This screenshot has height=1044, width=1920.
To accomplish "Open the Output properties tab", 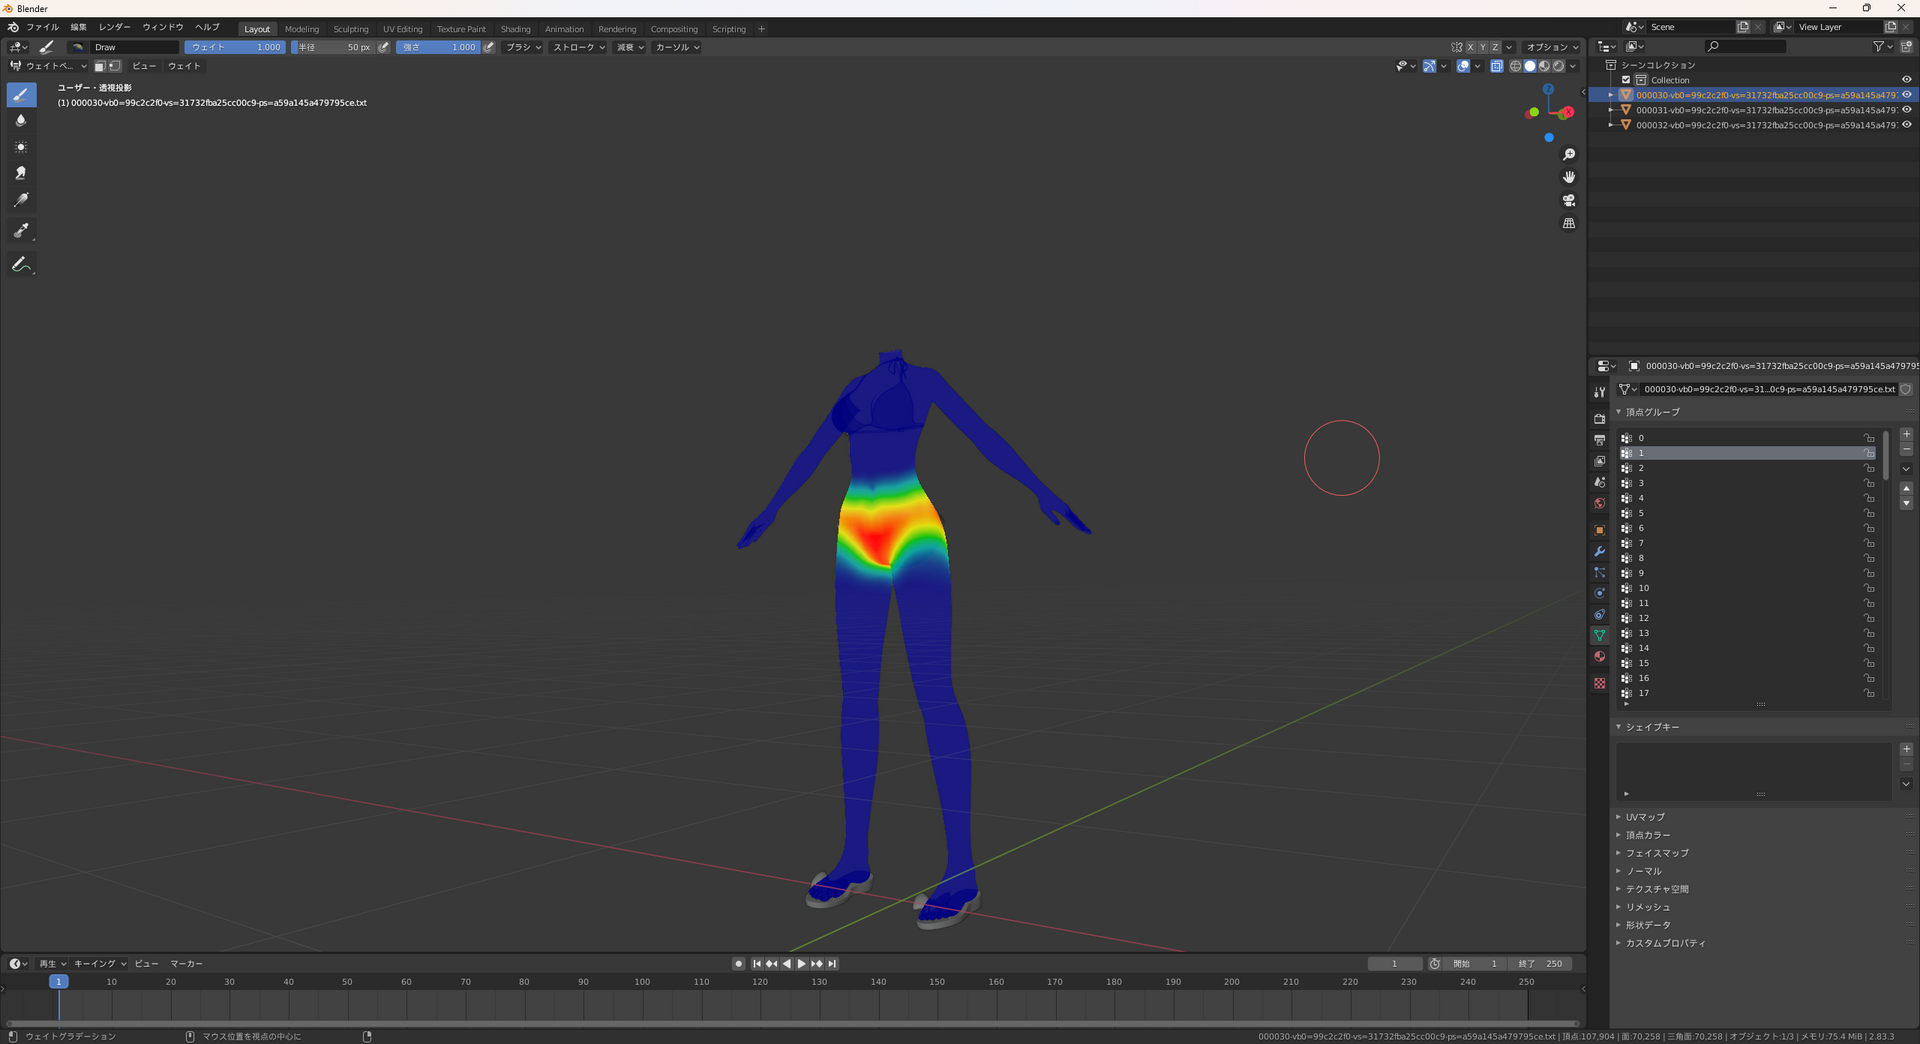I will (x=1600, y=440).
